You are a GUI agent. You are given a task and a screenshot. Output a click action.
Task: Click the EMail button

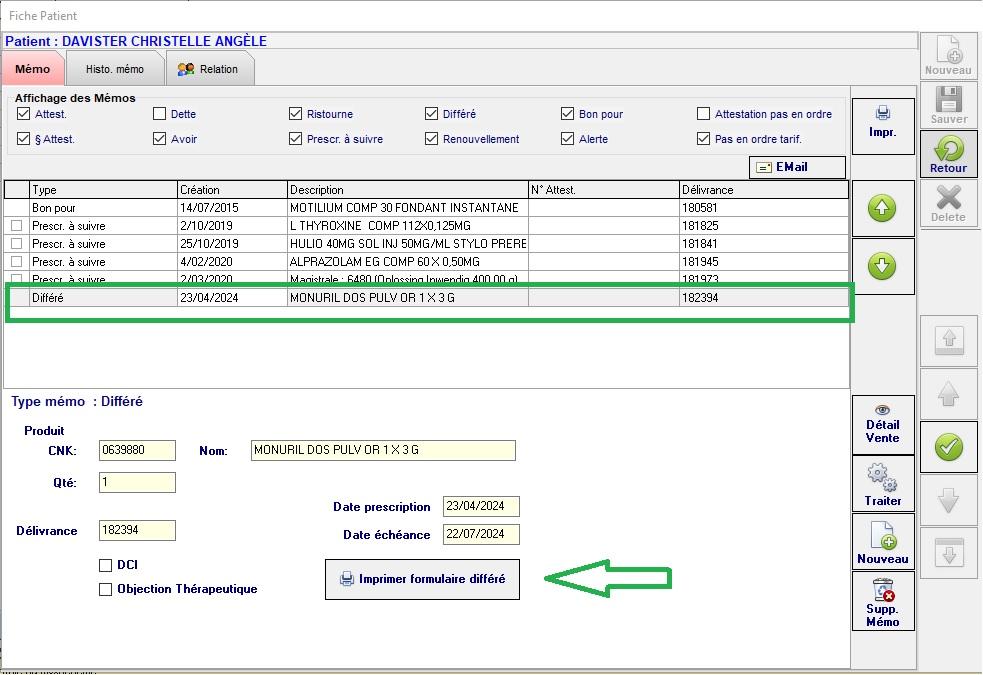[x=797, y=167]
